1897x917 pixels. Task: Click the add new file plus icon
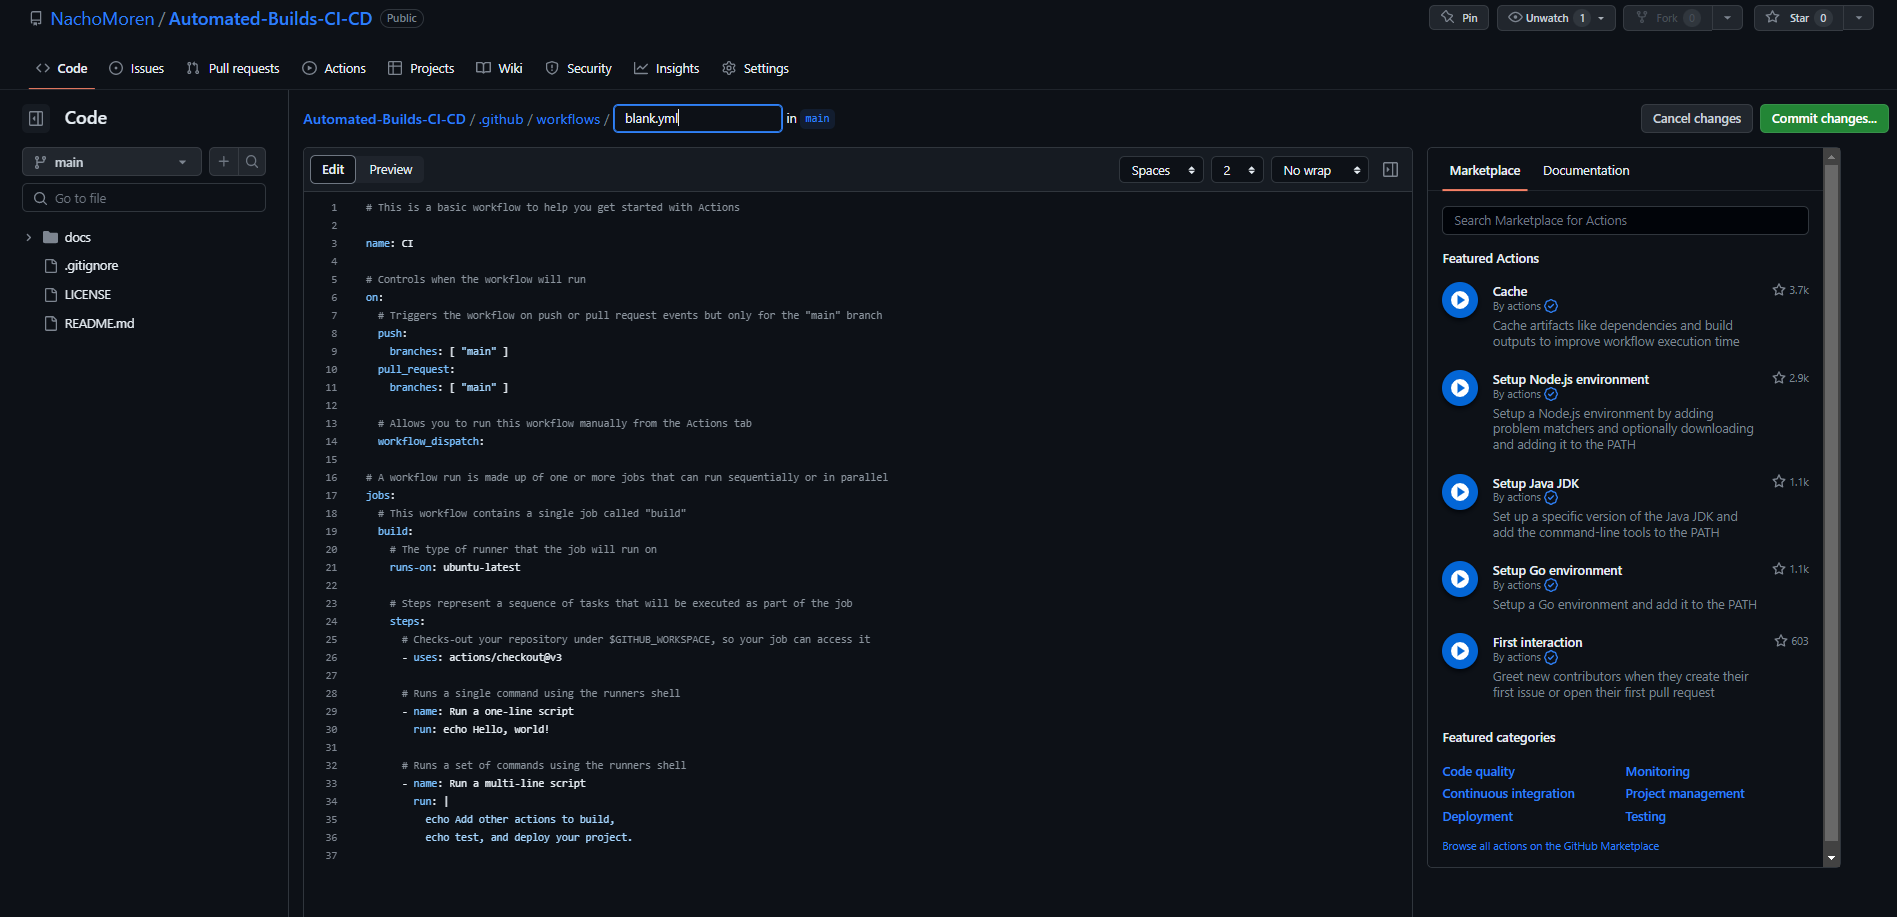coord(224,161)
